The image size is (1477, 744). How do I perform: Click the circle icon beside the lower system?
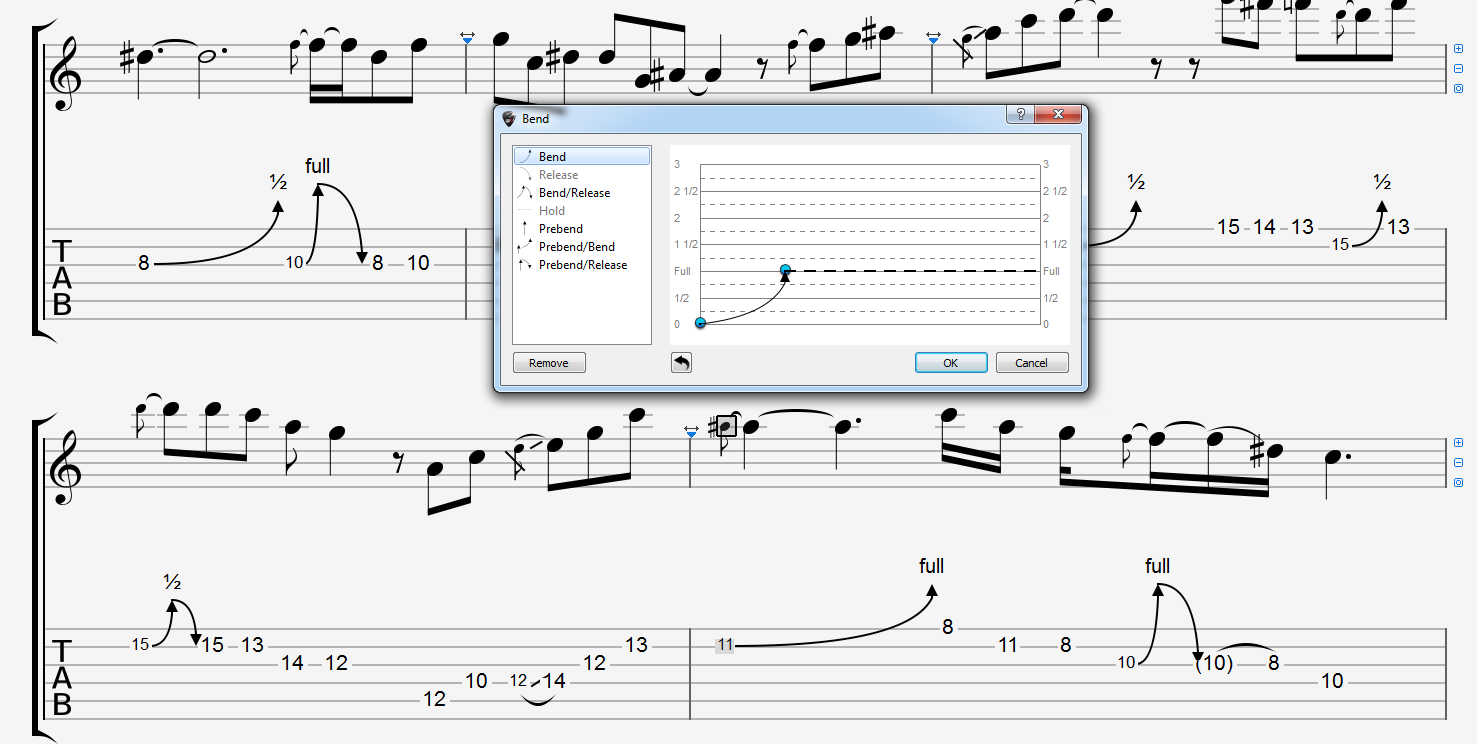pyautogui.click(x=1458, y=482)
